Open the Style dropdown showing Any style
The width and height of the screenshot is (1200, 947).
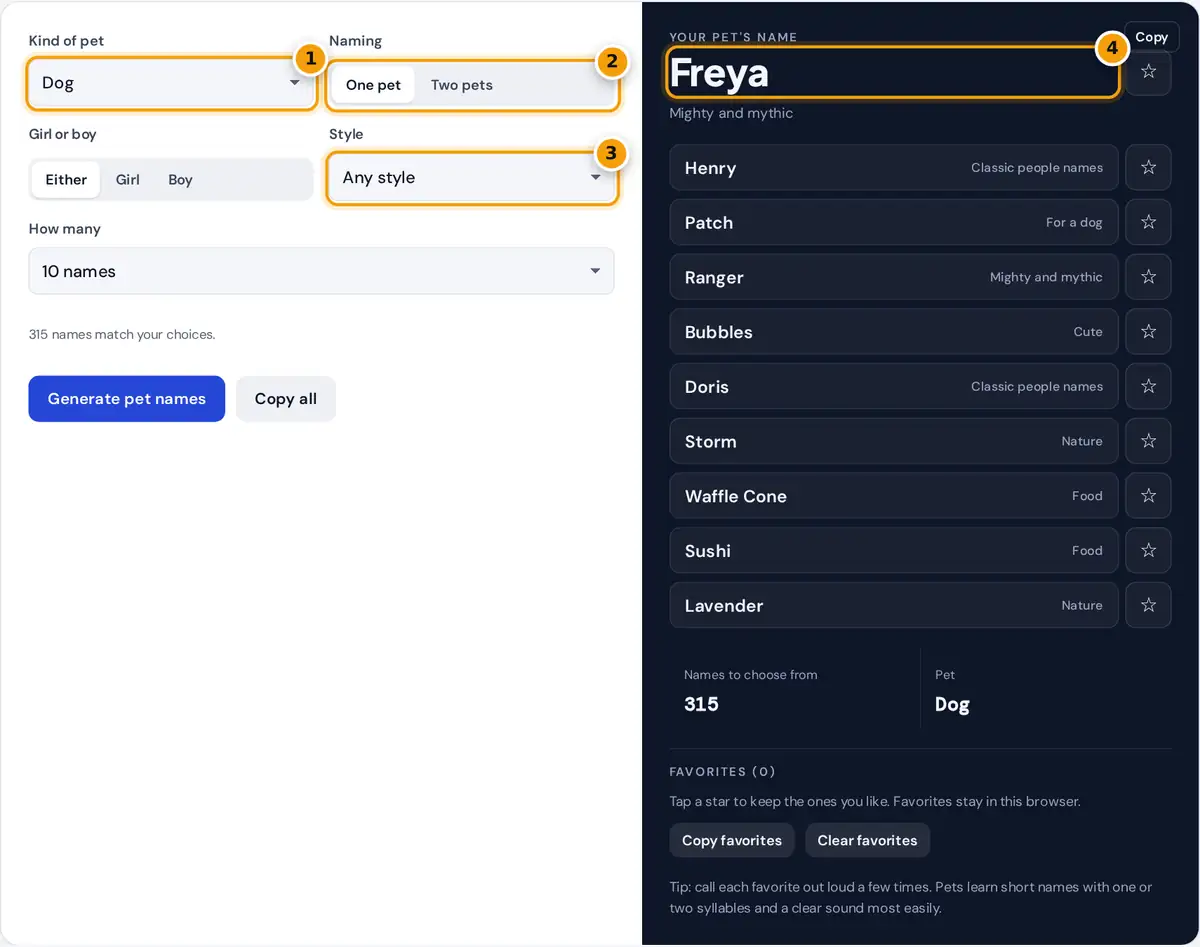pyautogui.click(x=472, y=178)
